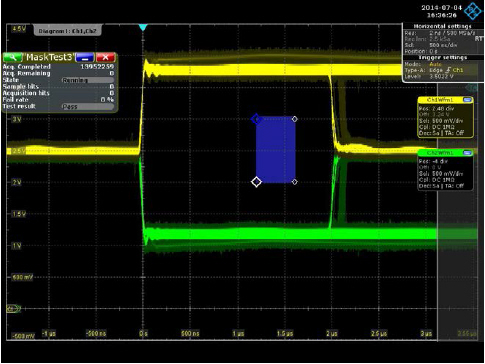Open the Diagram1: Ch1,Ch2 tab
Screen dimensions: 485x364
[x=68, y=31]
